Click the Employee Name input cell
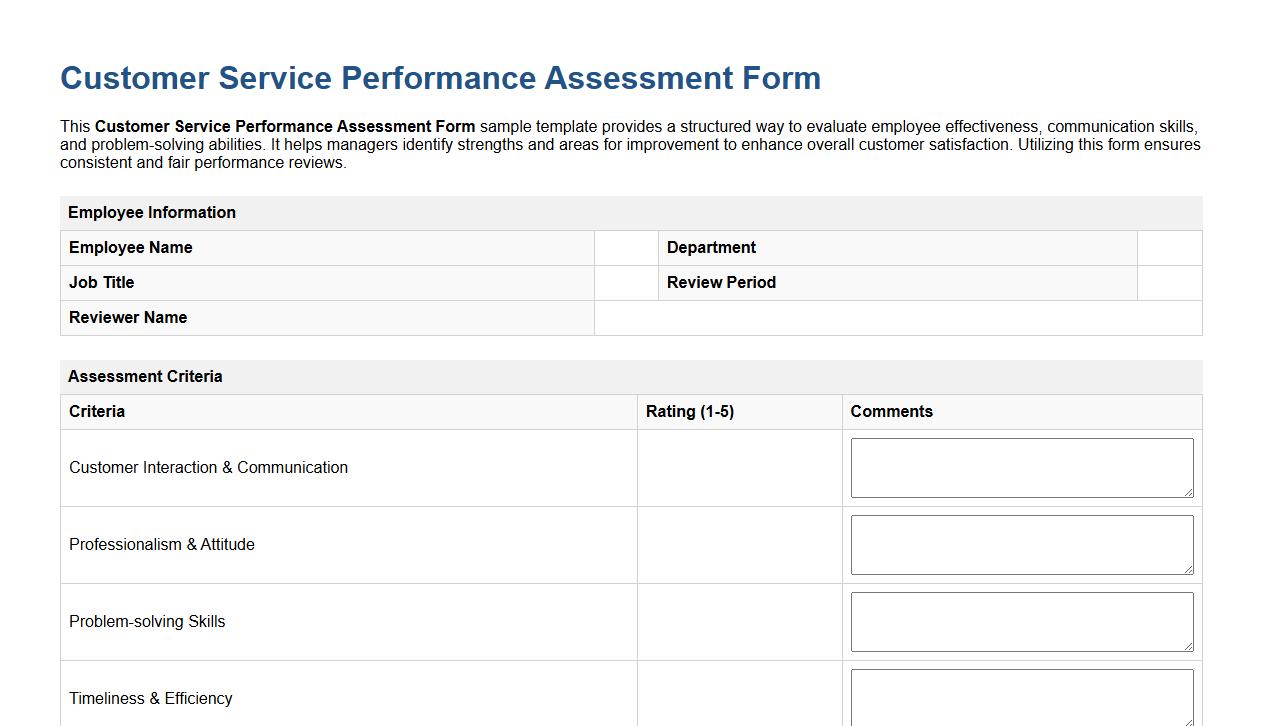This screenshot has height=726, width=1263. click(625, 247)
